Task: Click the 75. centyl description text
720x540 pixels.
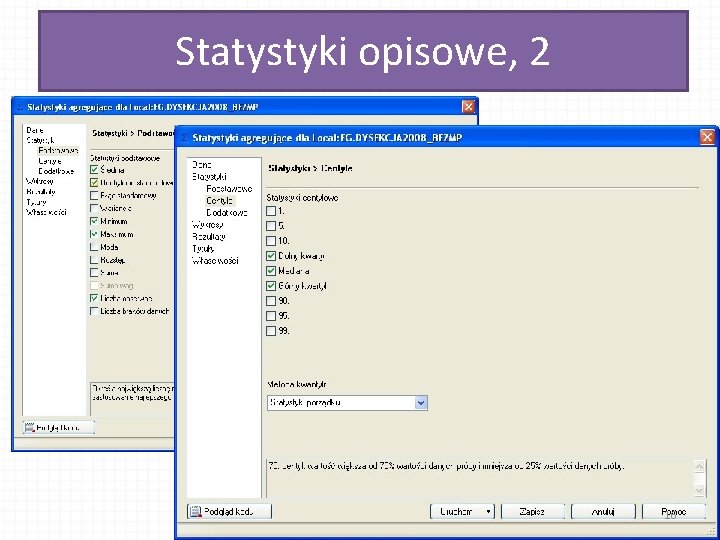Action: coord(446,466)
